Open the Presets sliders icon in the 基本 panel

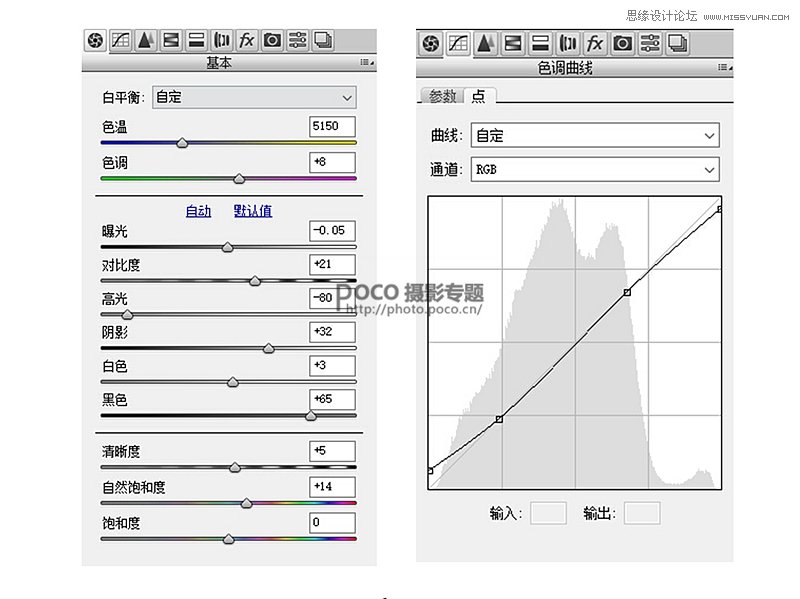[297, 40]
